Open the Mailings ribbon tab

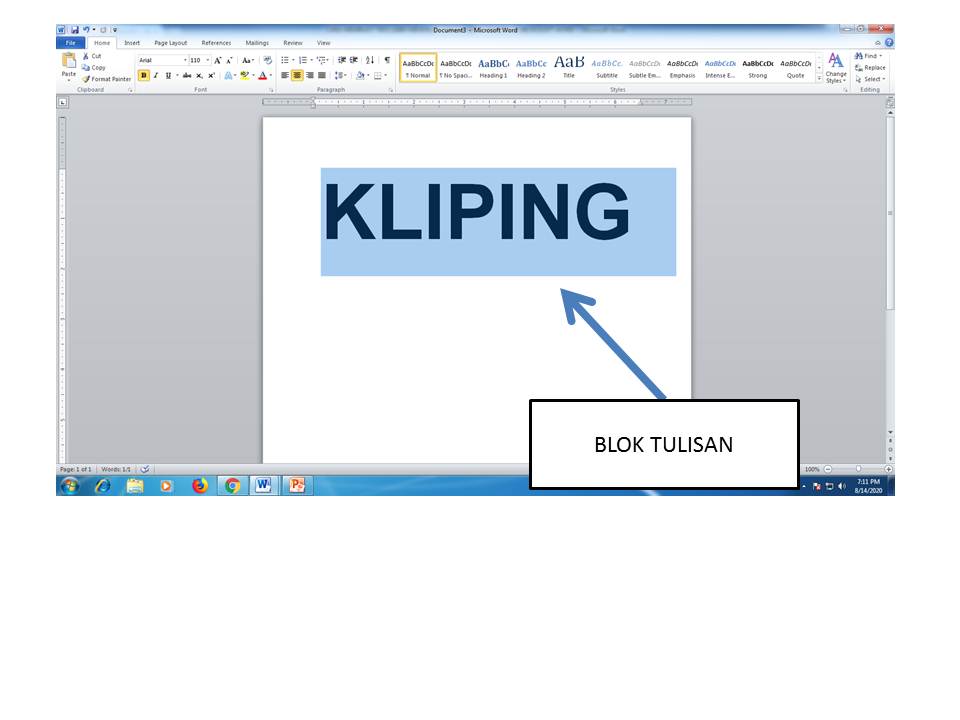[257, 43]
